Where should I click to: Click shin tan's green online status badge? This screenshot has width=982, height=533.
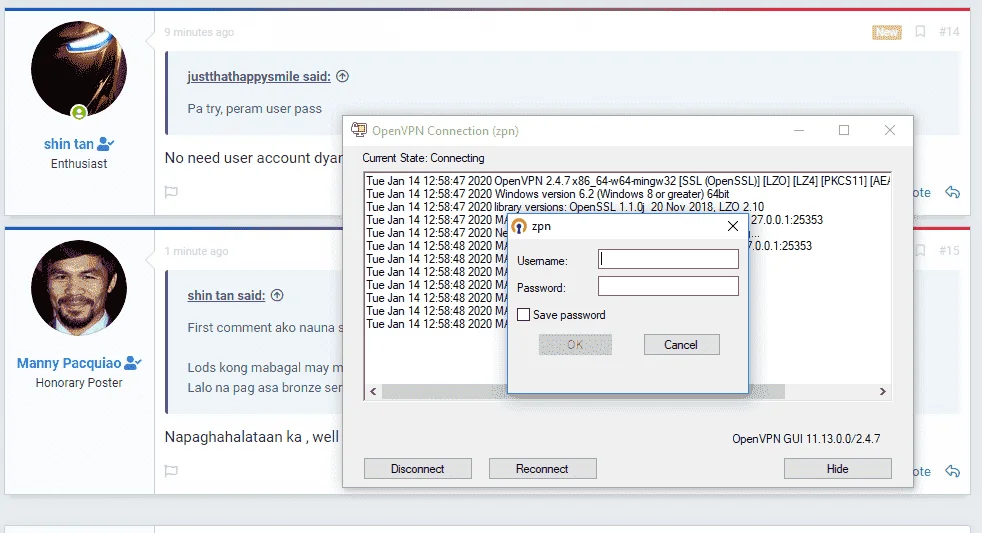click(79, 112)
